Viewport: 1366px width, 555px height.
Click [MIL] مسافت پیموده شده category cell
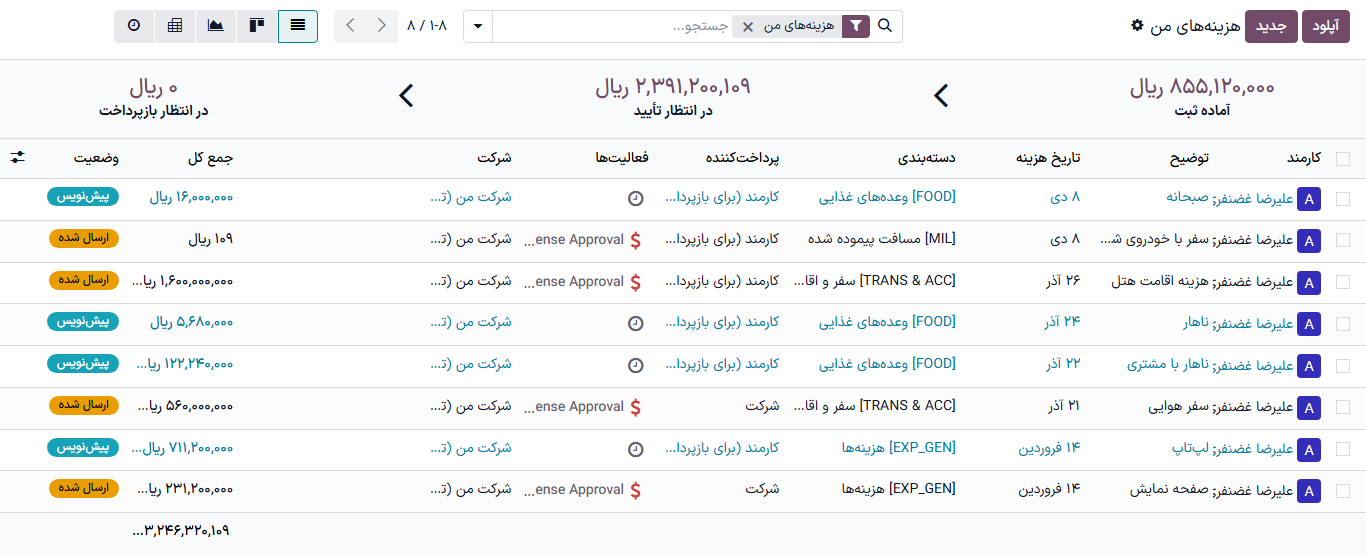881,239
